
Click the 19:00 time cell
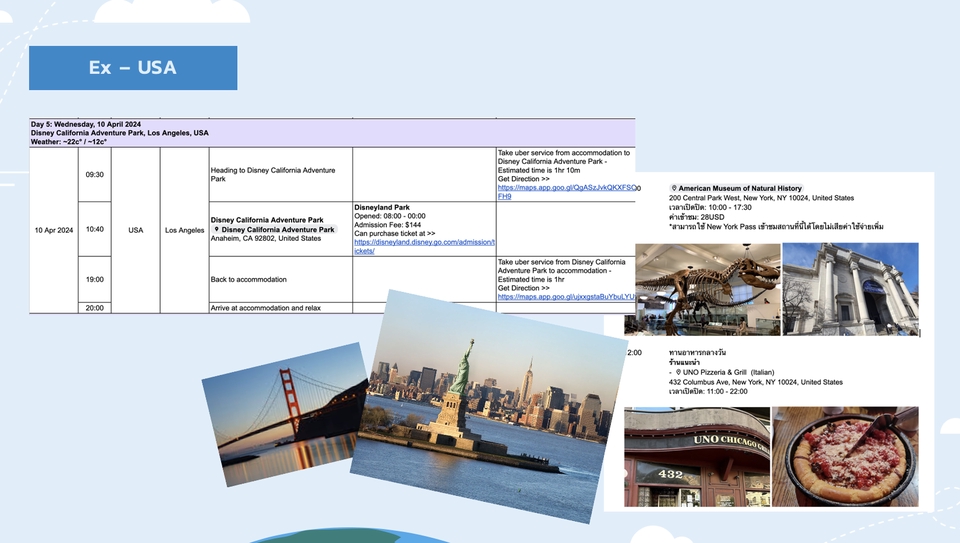(94, 279)
